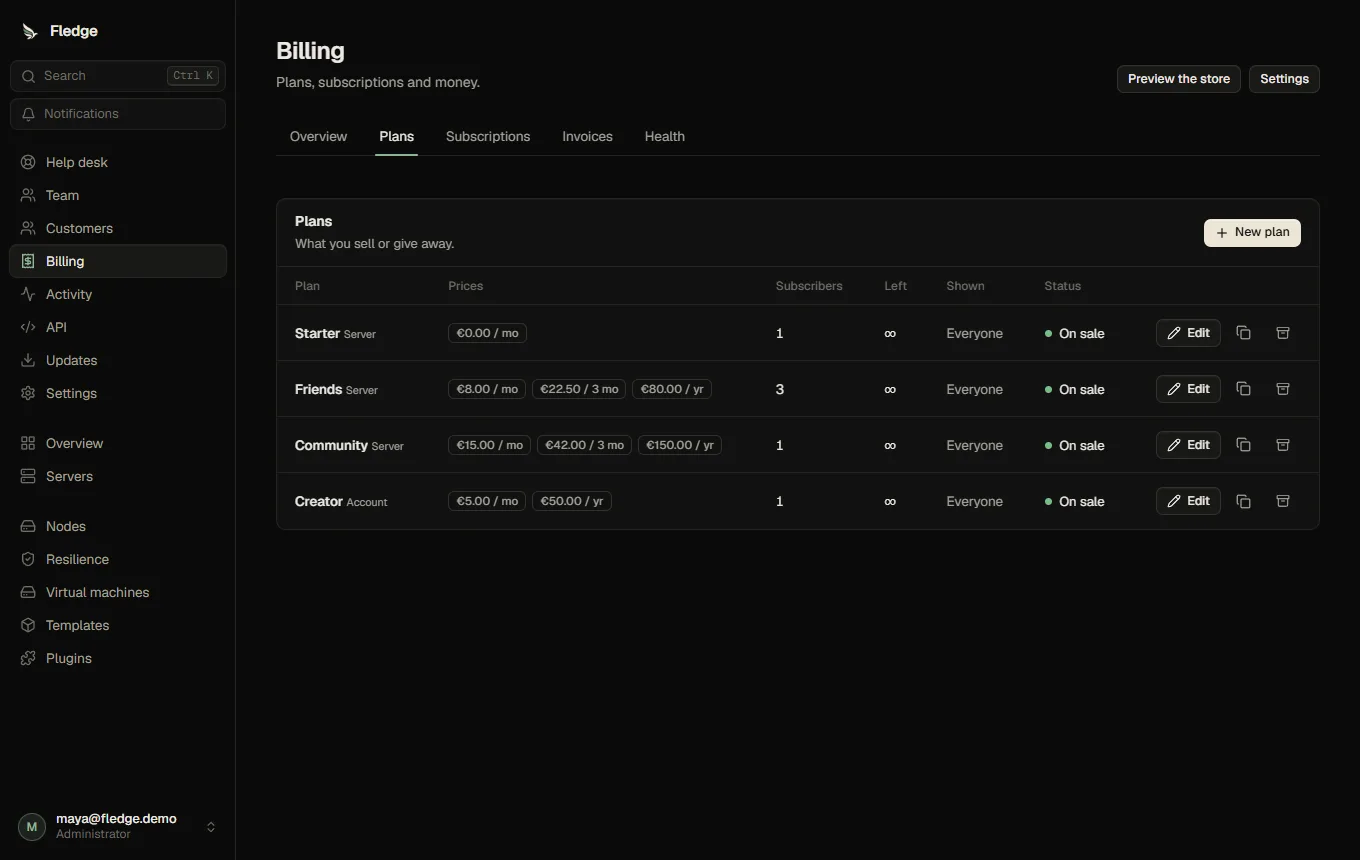This screenshot has height=860, width=1360.
Task: Open Updates in the sidebar
Action: pos(118,360)
